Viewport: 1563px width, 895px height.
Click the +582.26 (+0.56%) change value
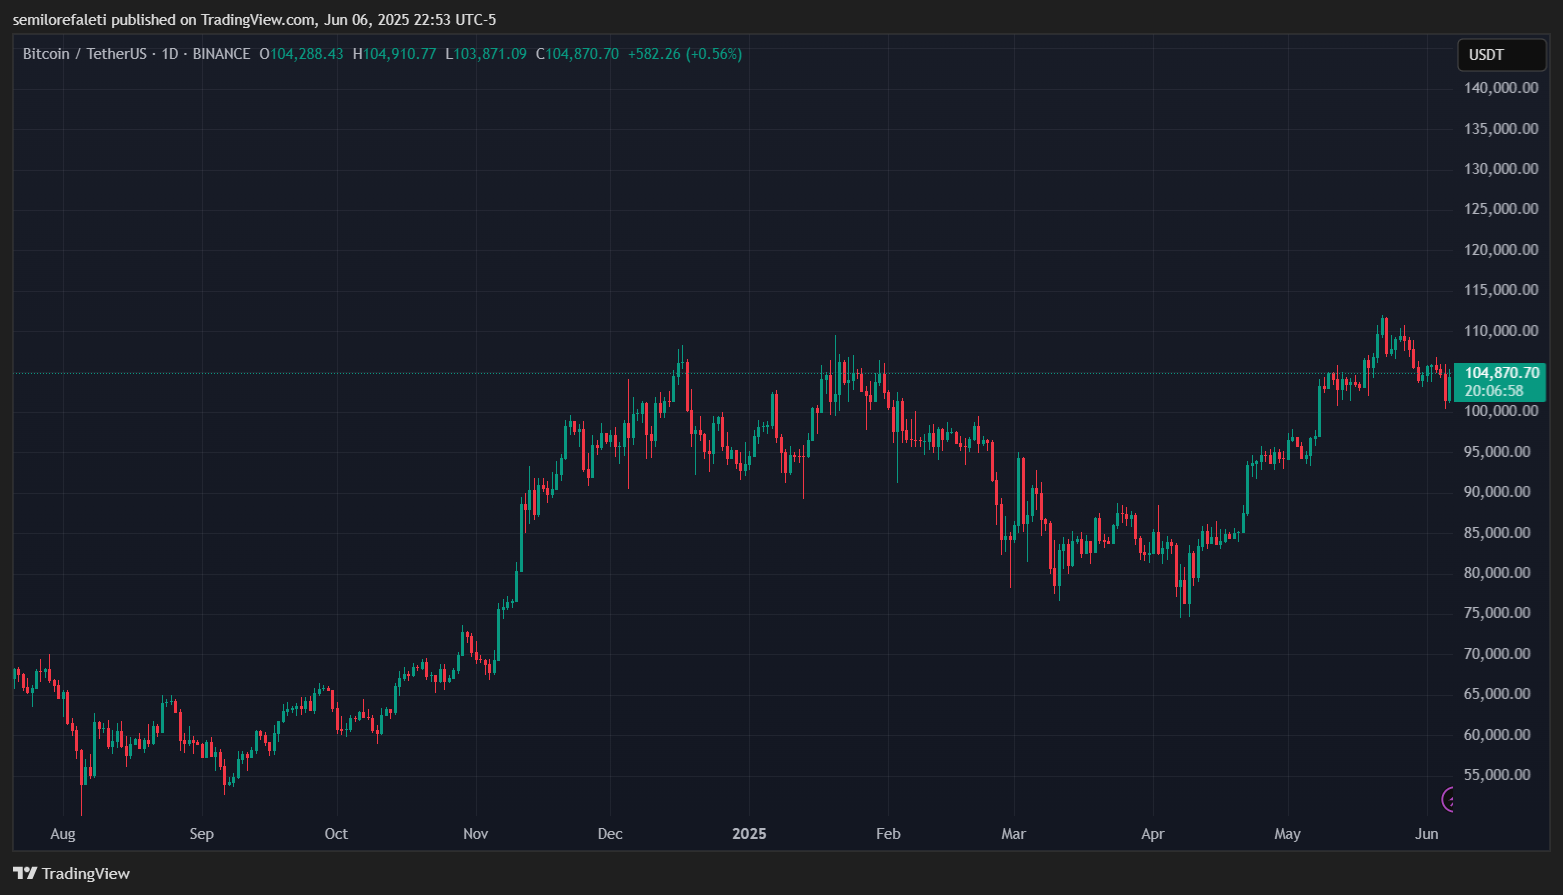pos(684,54)
